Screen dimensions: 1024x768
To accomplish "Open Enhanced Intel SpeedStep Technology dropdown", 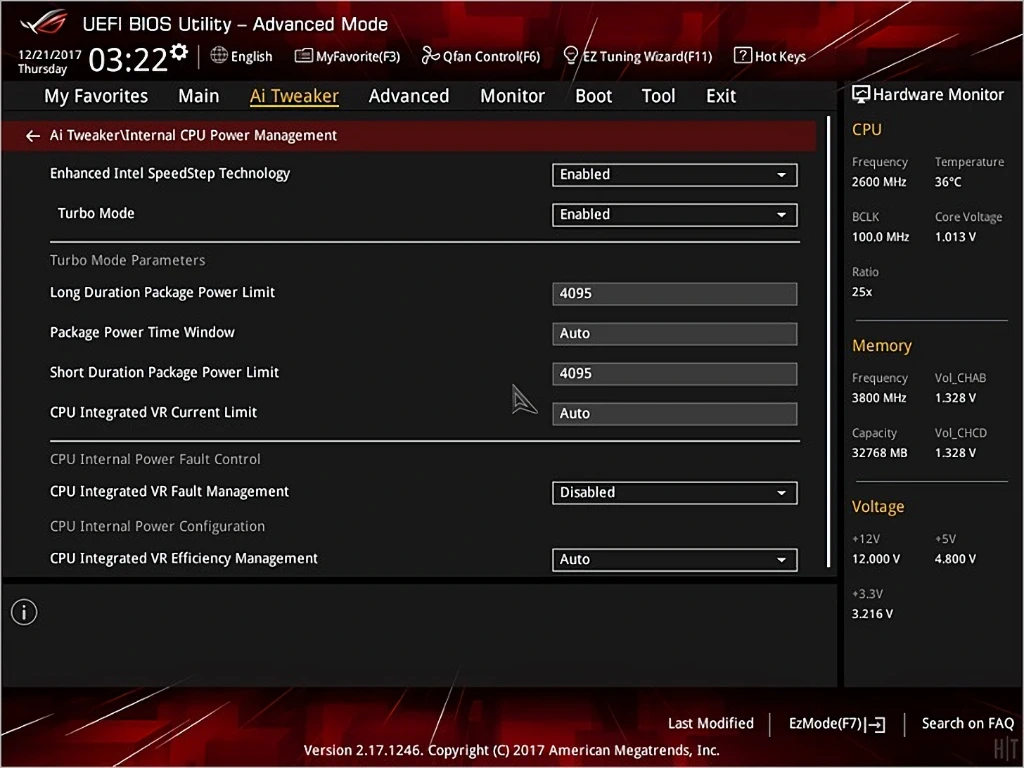I will pyautogui.click(x=675, y=175).
